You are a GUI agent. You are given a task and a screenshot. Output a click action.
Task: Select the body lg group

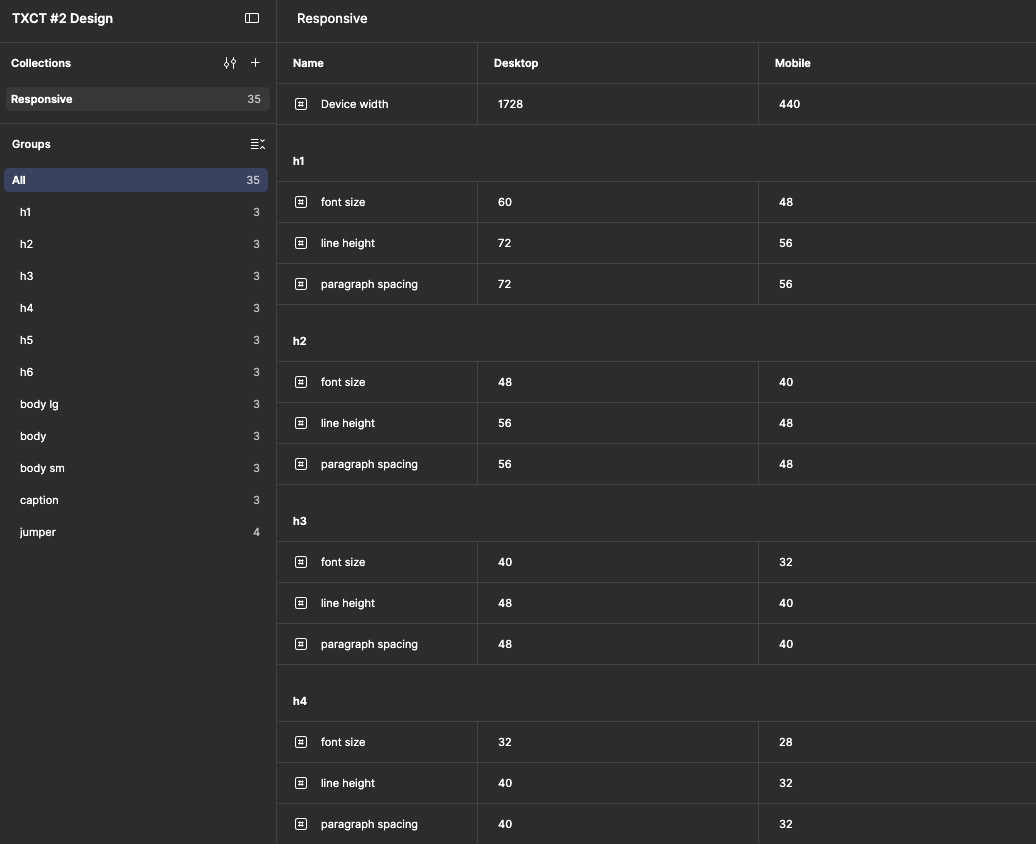tap(136, 404)
